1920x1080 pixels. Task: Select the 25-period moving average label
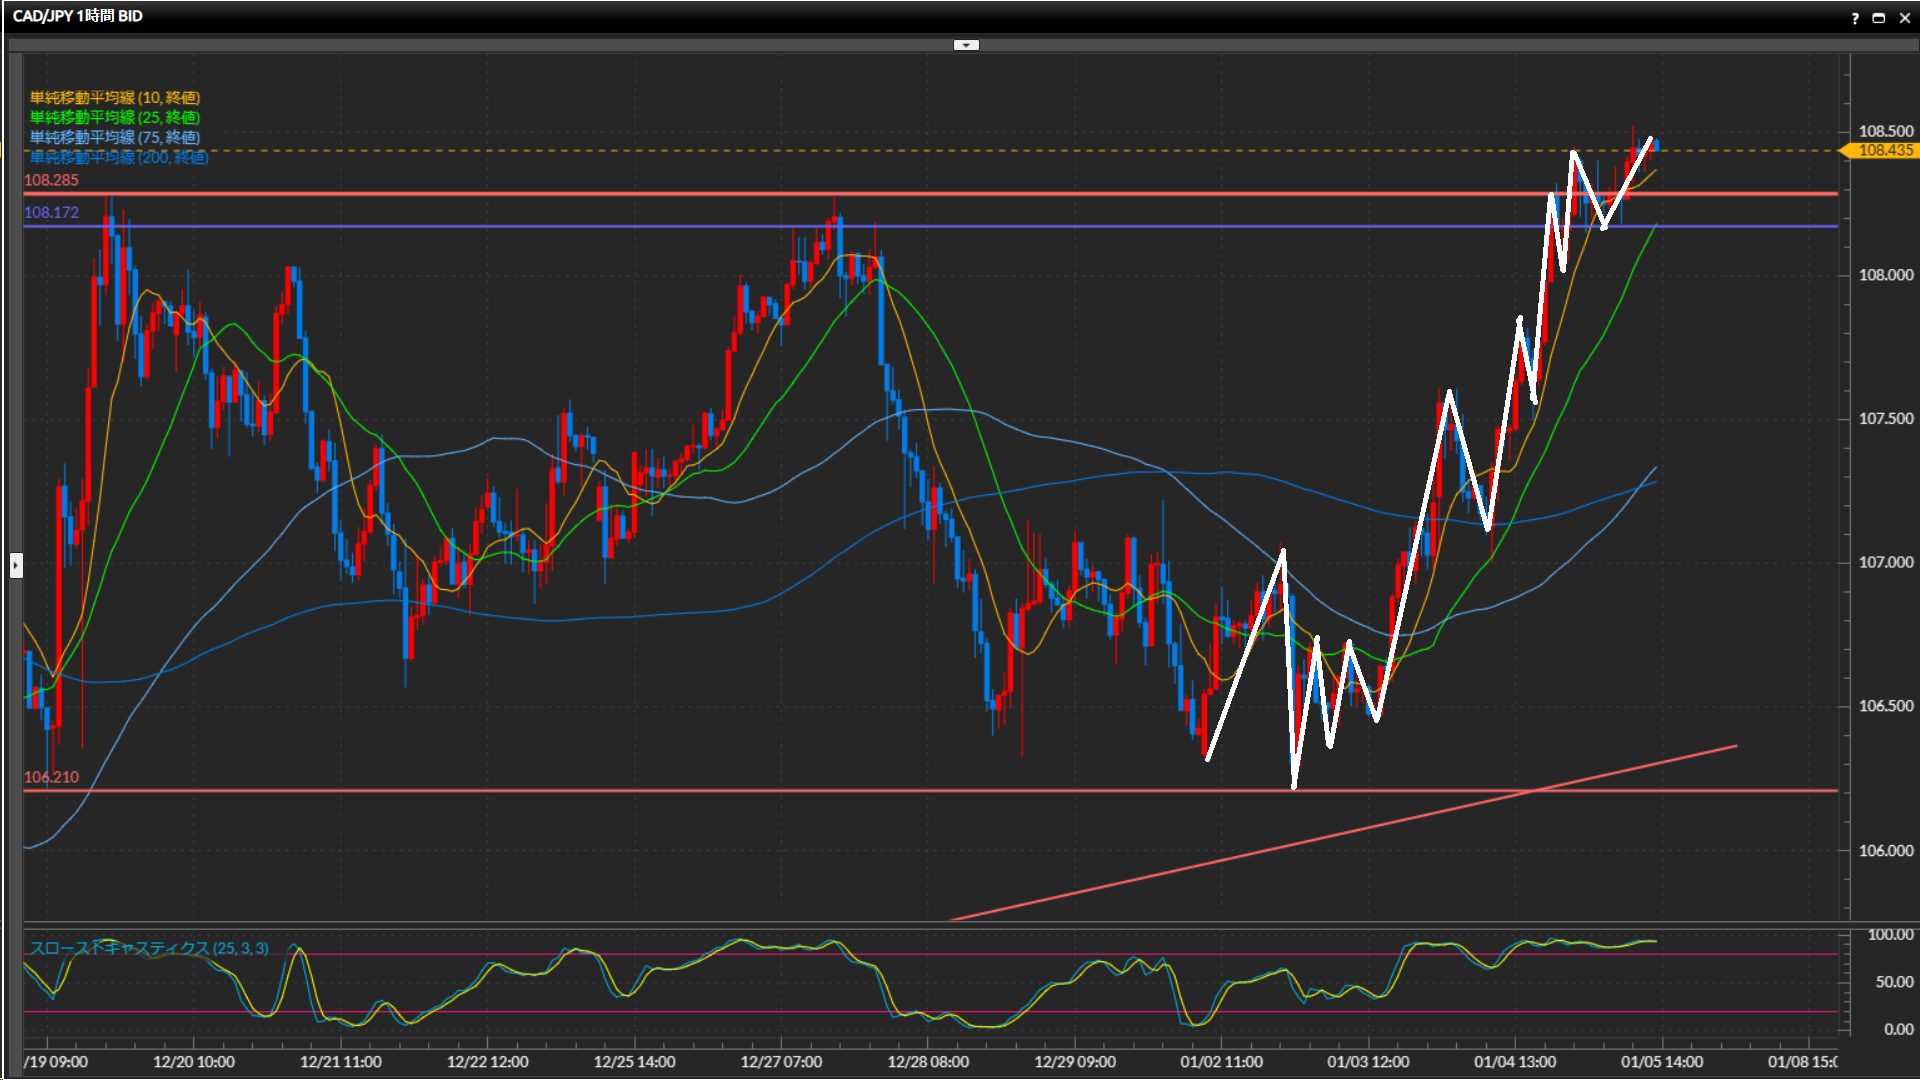115,117
